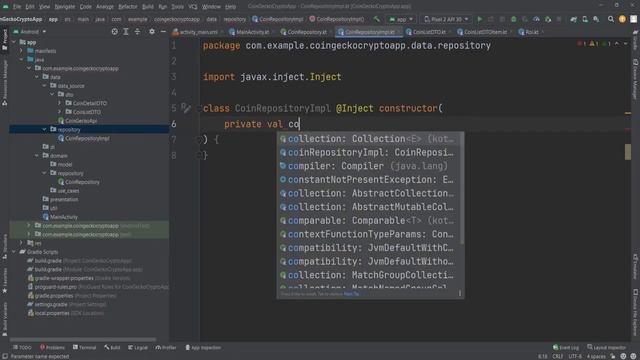The width and height of the screenshot is (640, 360).
Task: Open Search Everywhere magnifier icon
Action: [611, 19]
